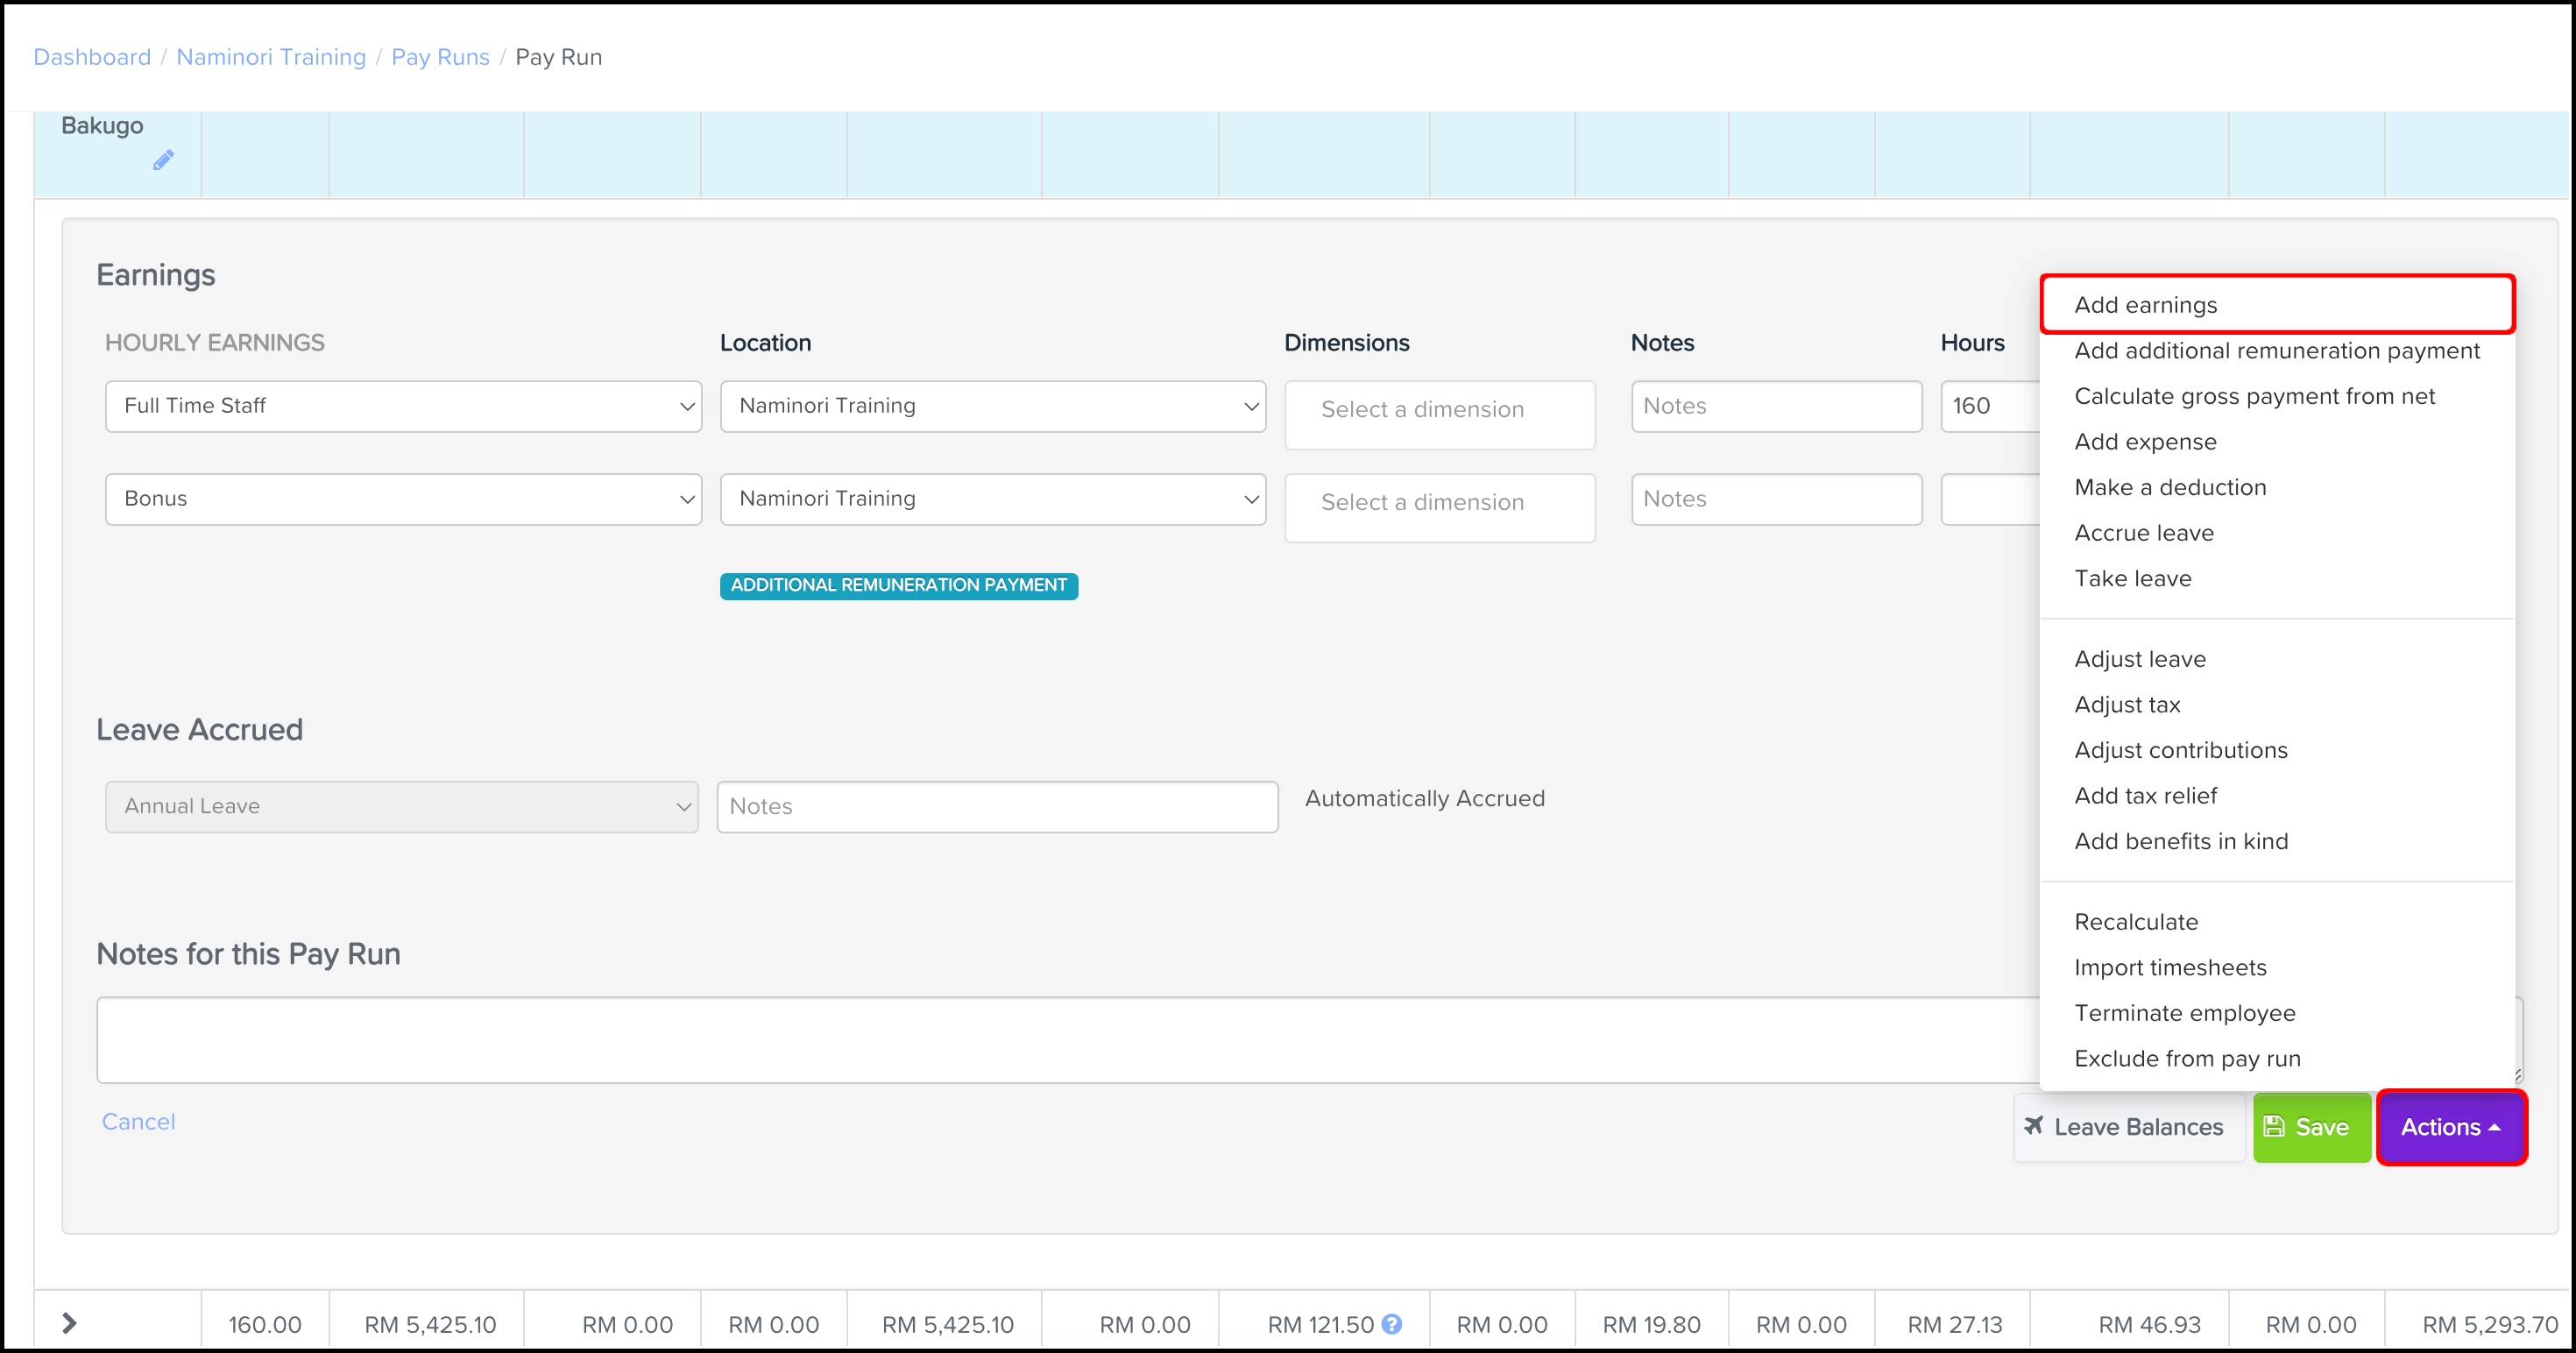This screenshot has width=2576, height=1353.
Task: Select Add earnings from Actions menu
Action: click(x=2145, y=305)
